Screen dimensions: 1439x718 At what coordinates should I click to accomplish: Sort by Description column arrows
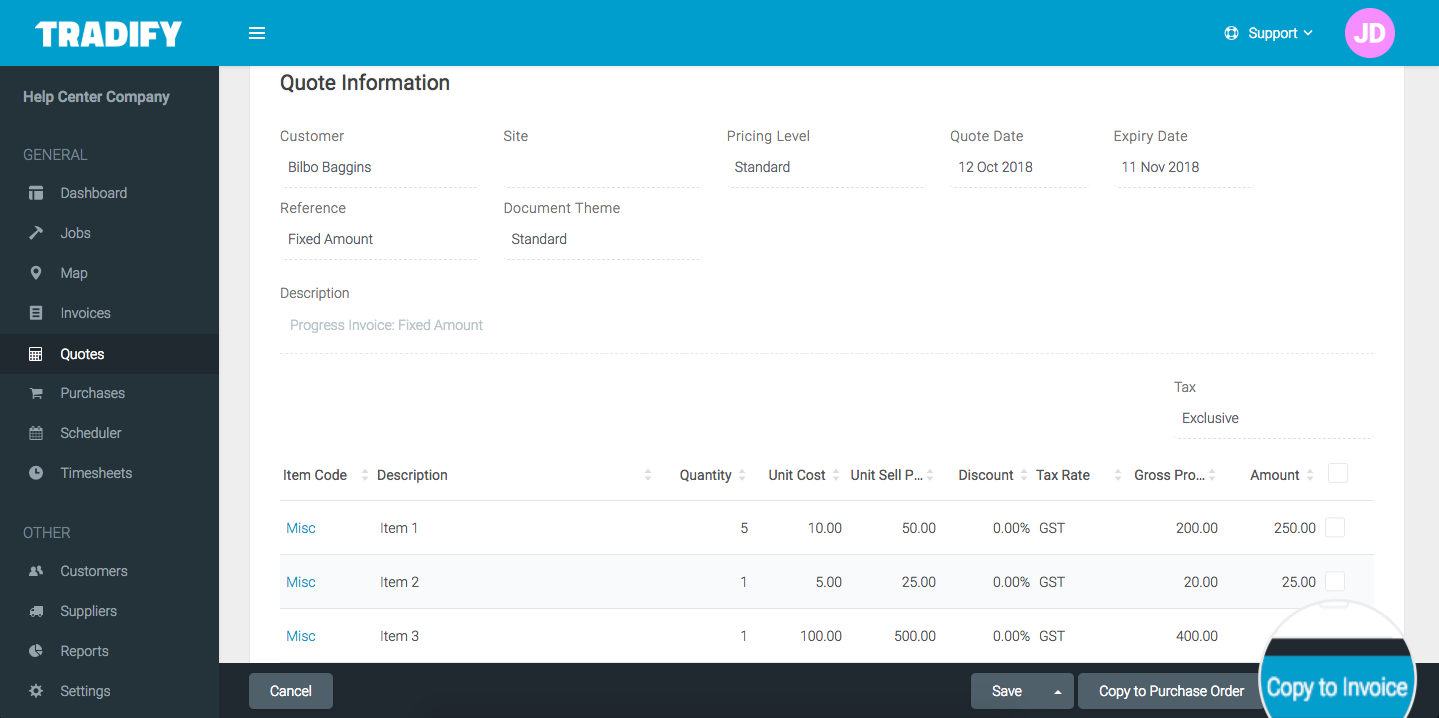click(x=648, y=475)
